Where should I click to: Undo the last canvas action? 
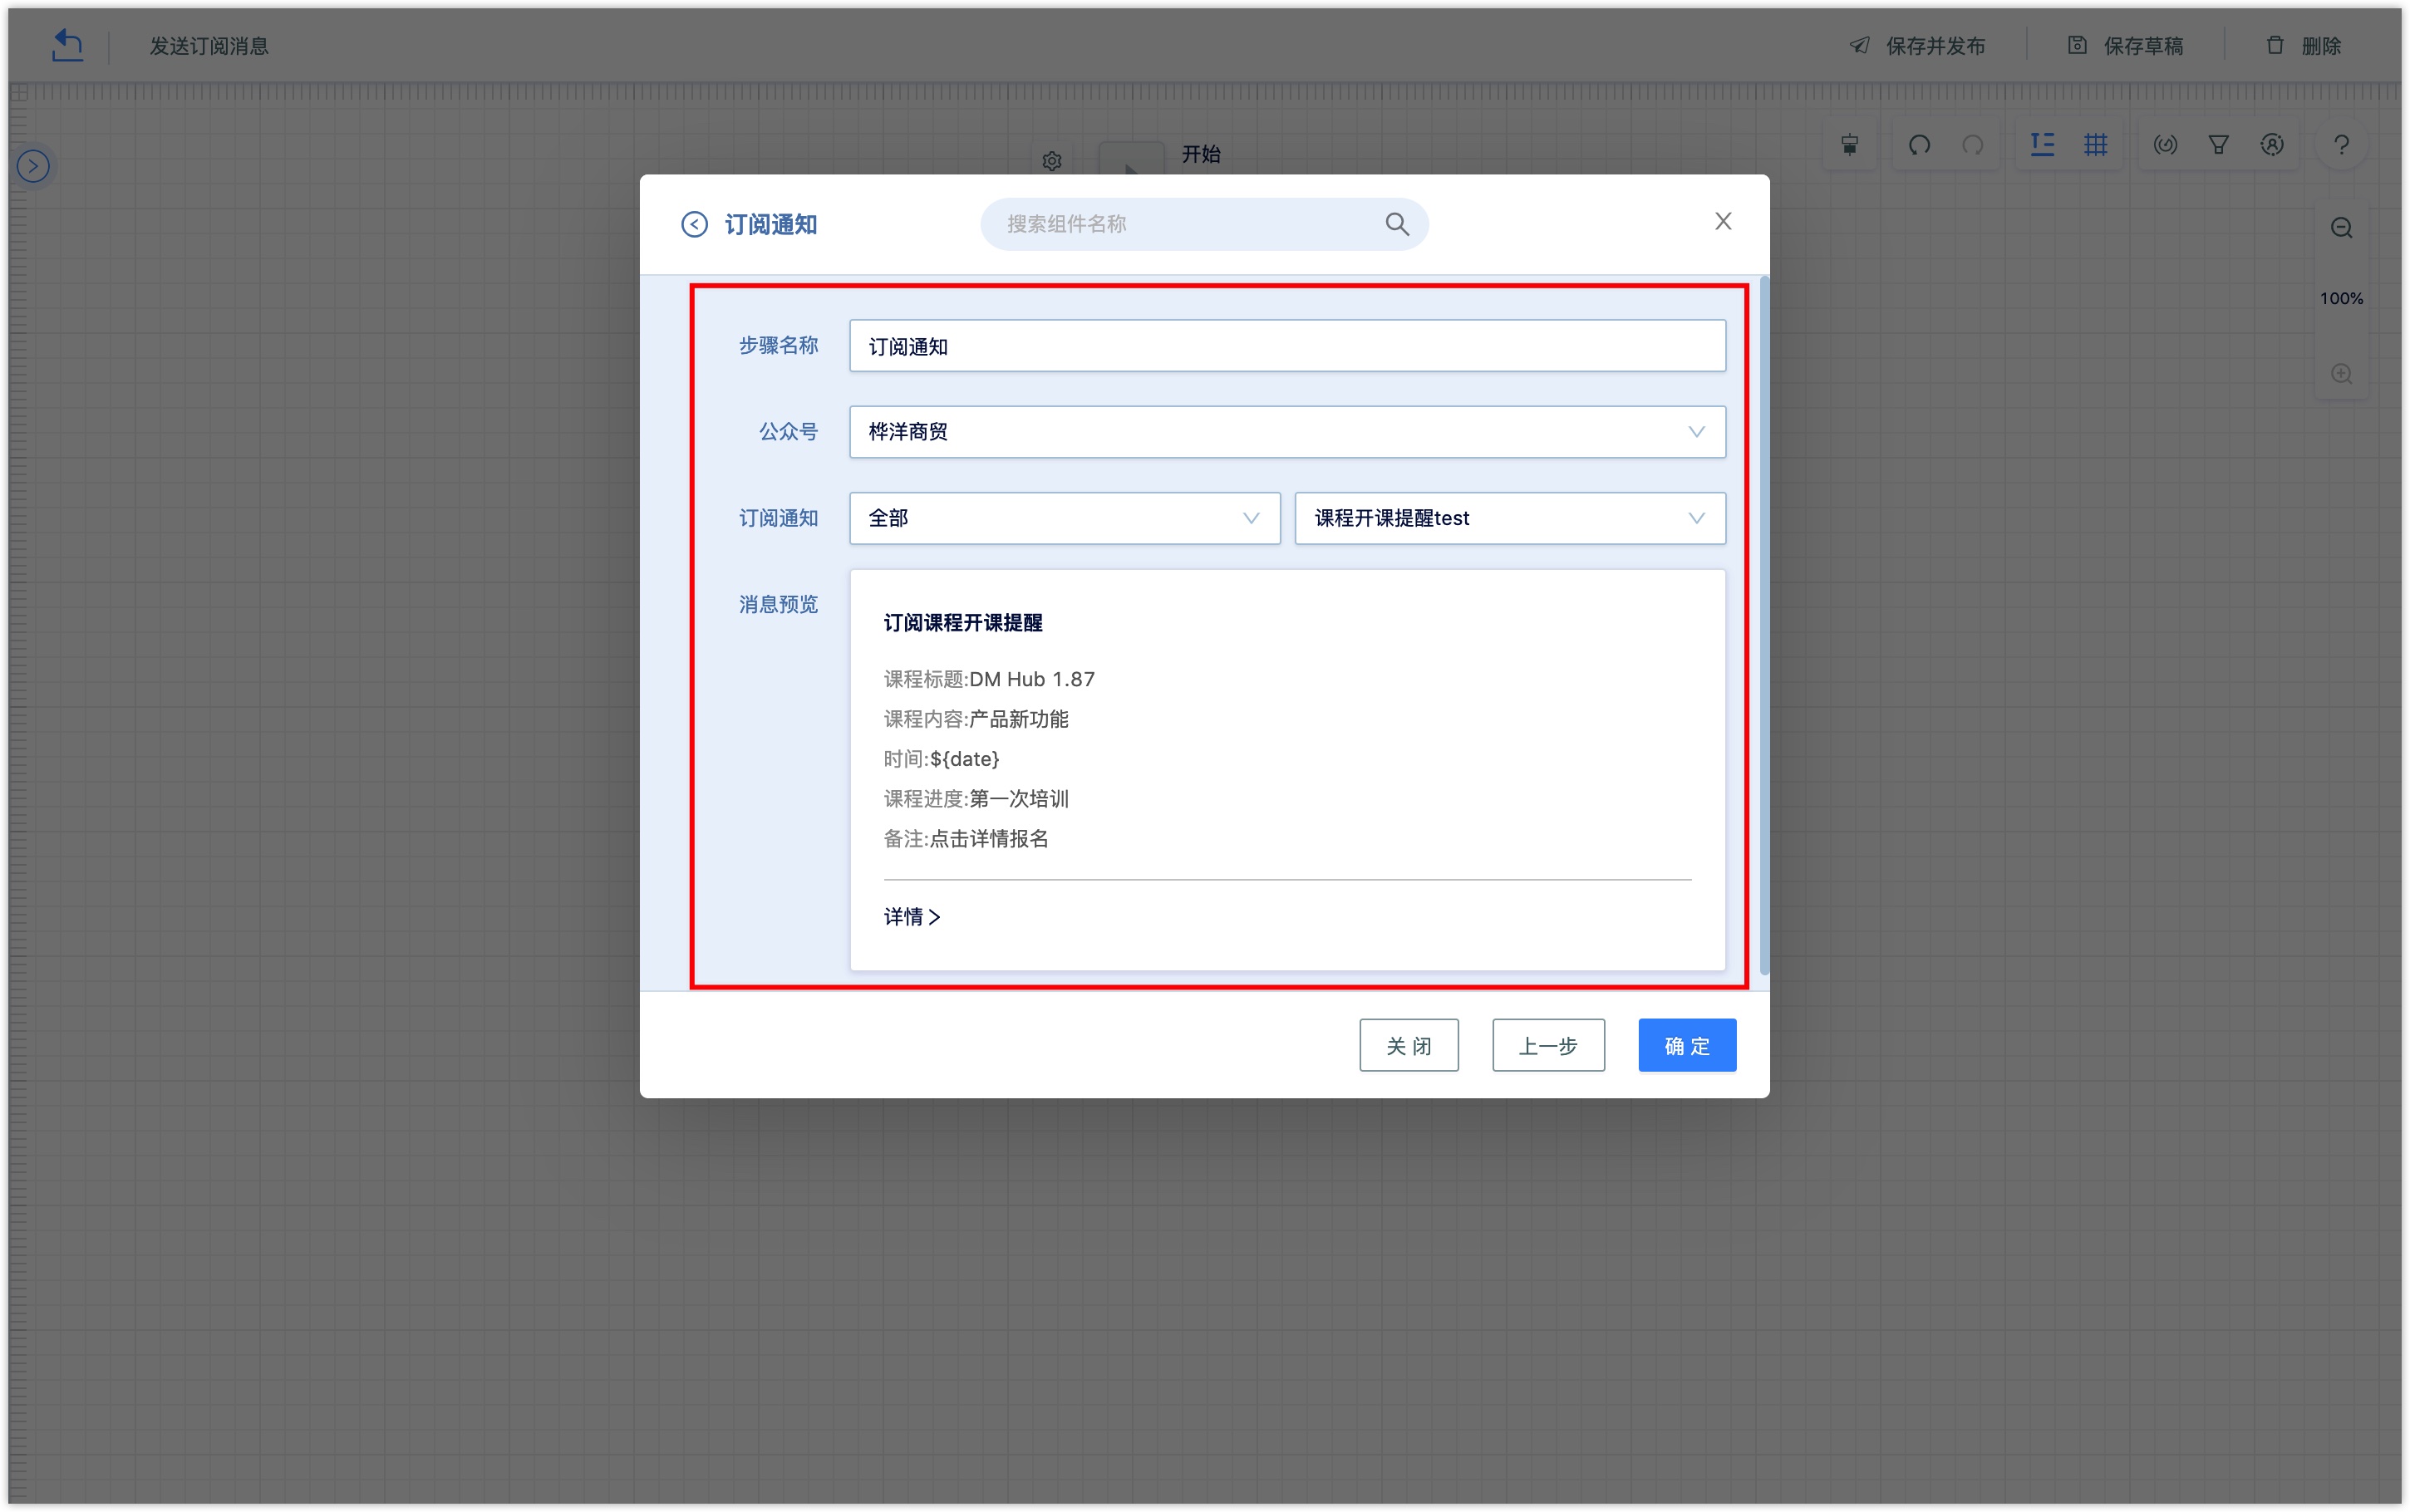pyautogui.click(x=1919, y=145)
